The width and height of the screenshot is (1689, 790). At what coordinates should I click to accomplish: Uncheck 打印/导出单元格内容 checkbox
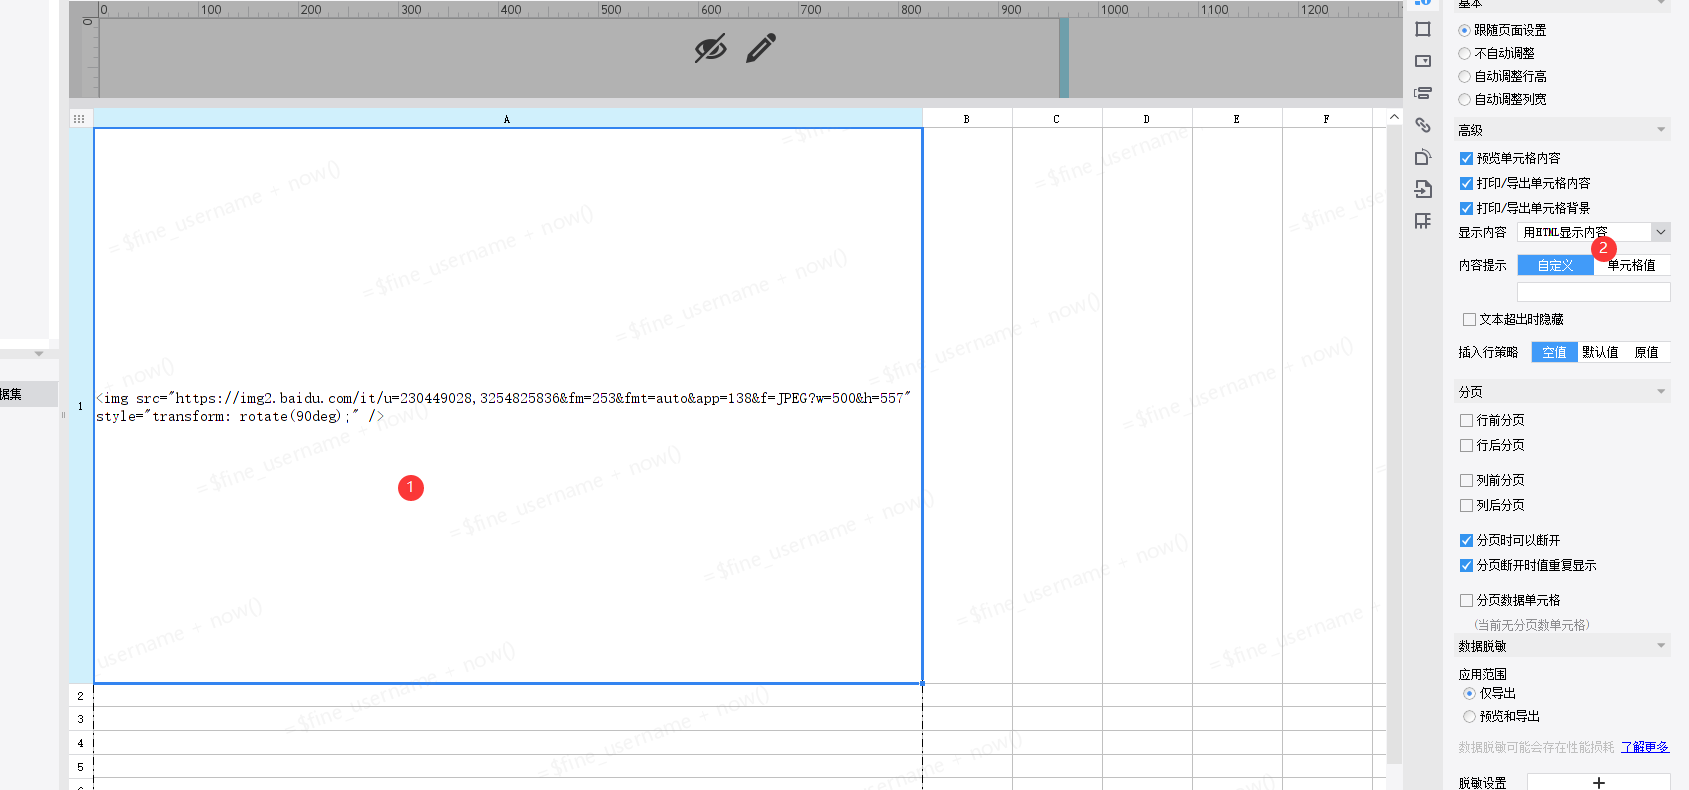(x=1466, y=183)
